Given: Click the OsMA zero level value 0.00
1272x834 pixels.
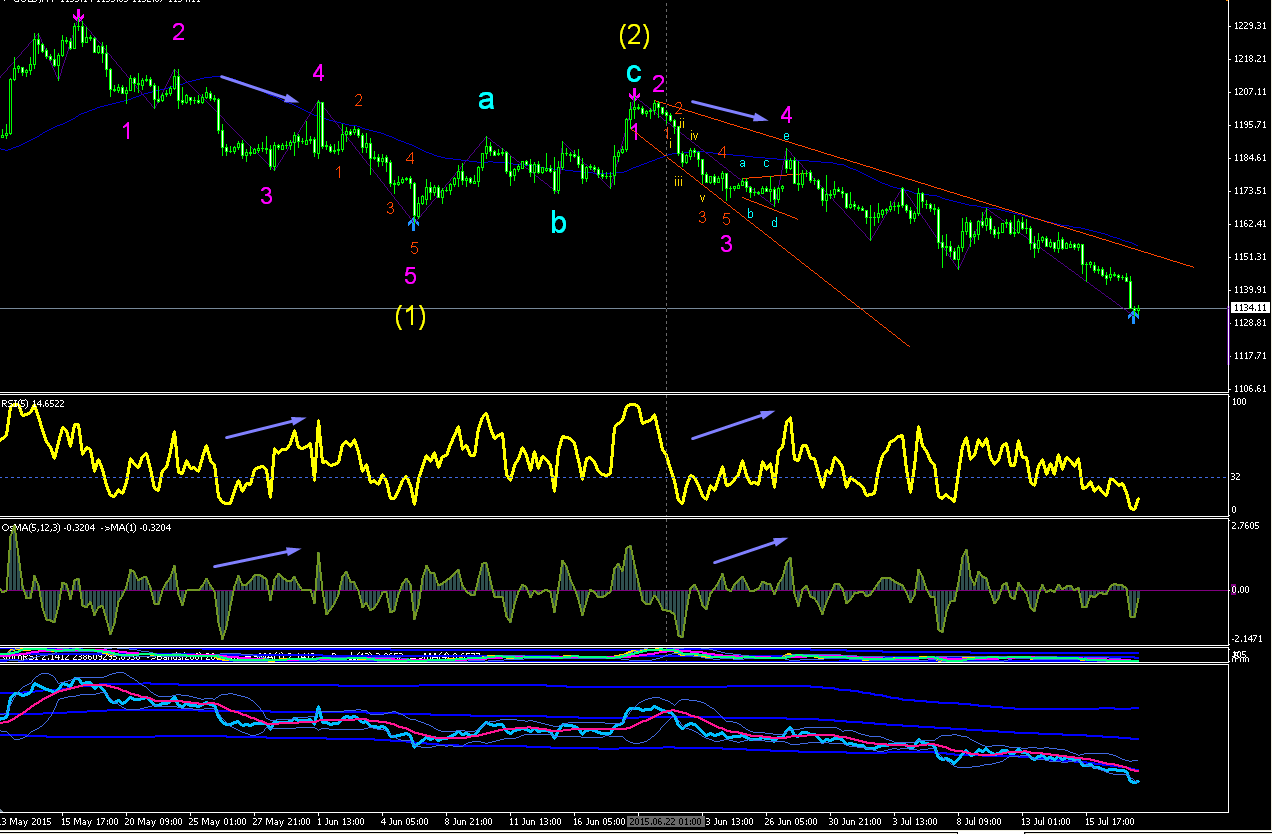Looking at the screenshot, I should coord(1240,590).
